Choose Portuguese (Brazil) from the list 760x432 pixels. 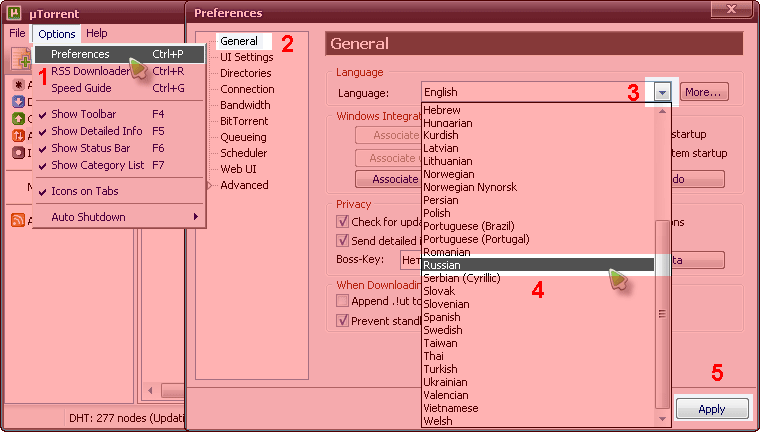pyautogui.click(x=538, y=226)
